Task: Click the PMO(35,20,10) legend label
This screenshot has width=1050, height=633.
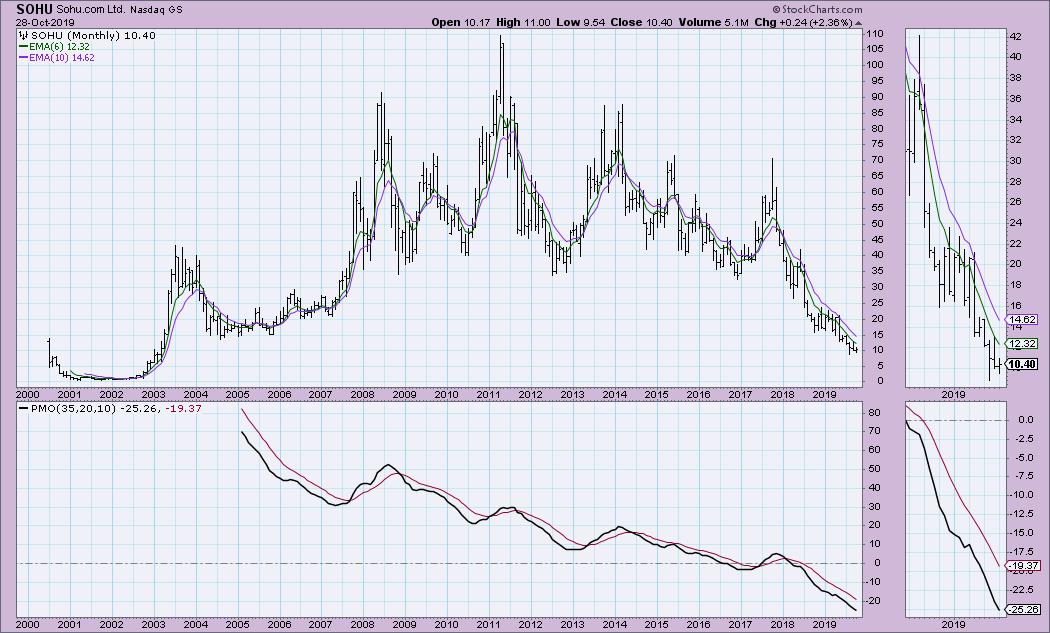Action: click(x=73, y=409)
